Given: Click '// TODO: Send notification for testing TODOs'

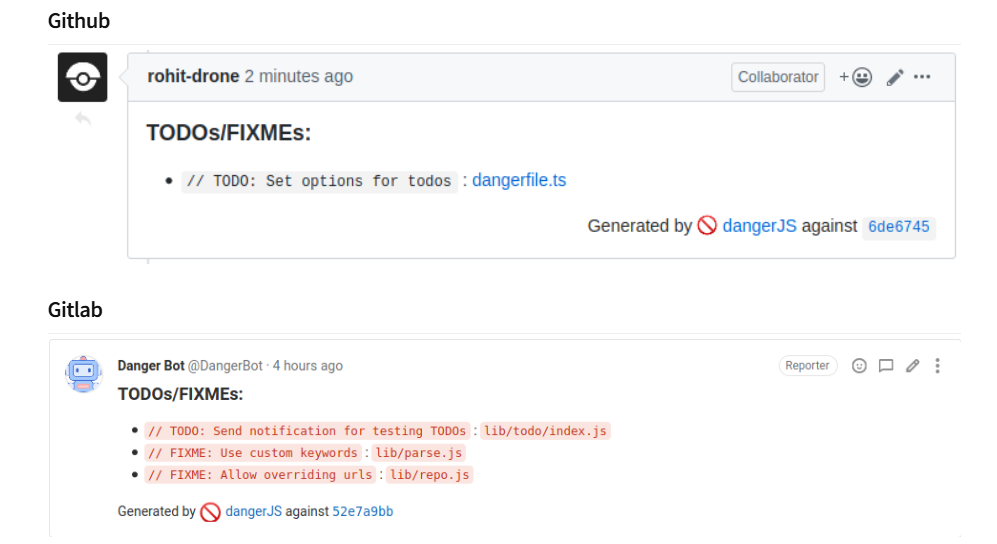Looking at the screenshot, I should tap(307, 431).
